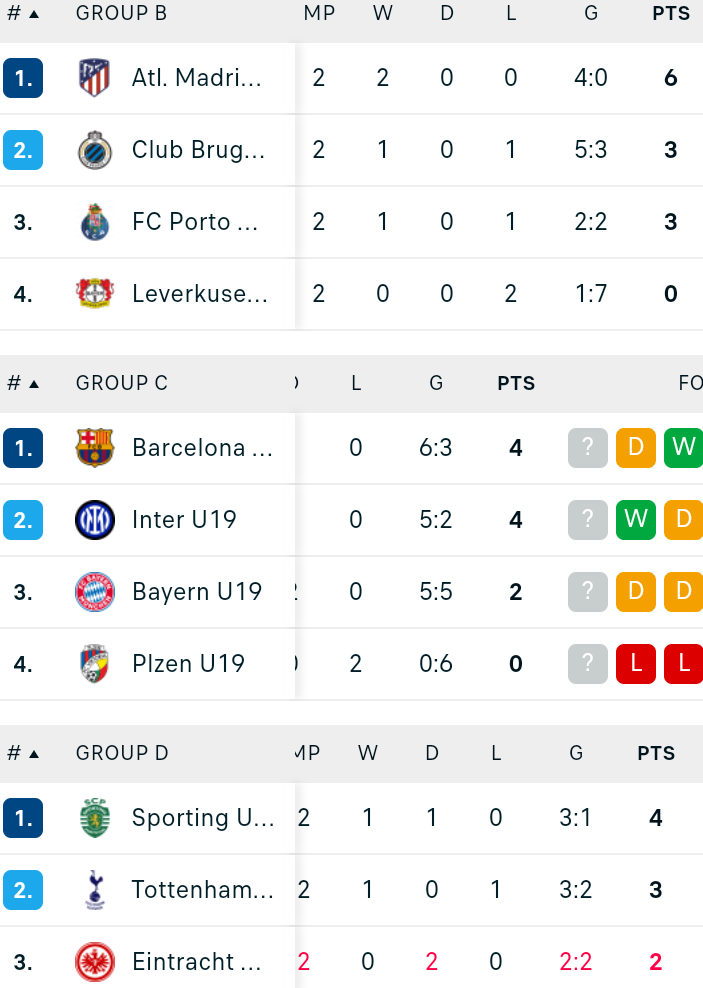This screenshot has height=988, width=703.
Task: Select the Eintracht eagle badge
Action: [94, 962]
